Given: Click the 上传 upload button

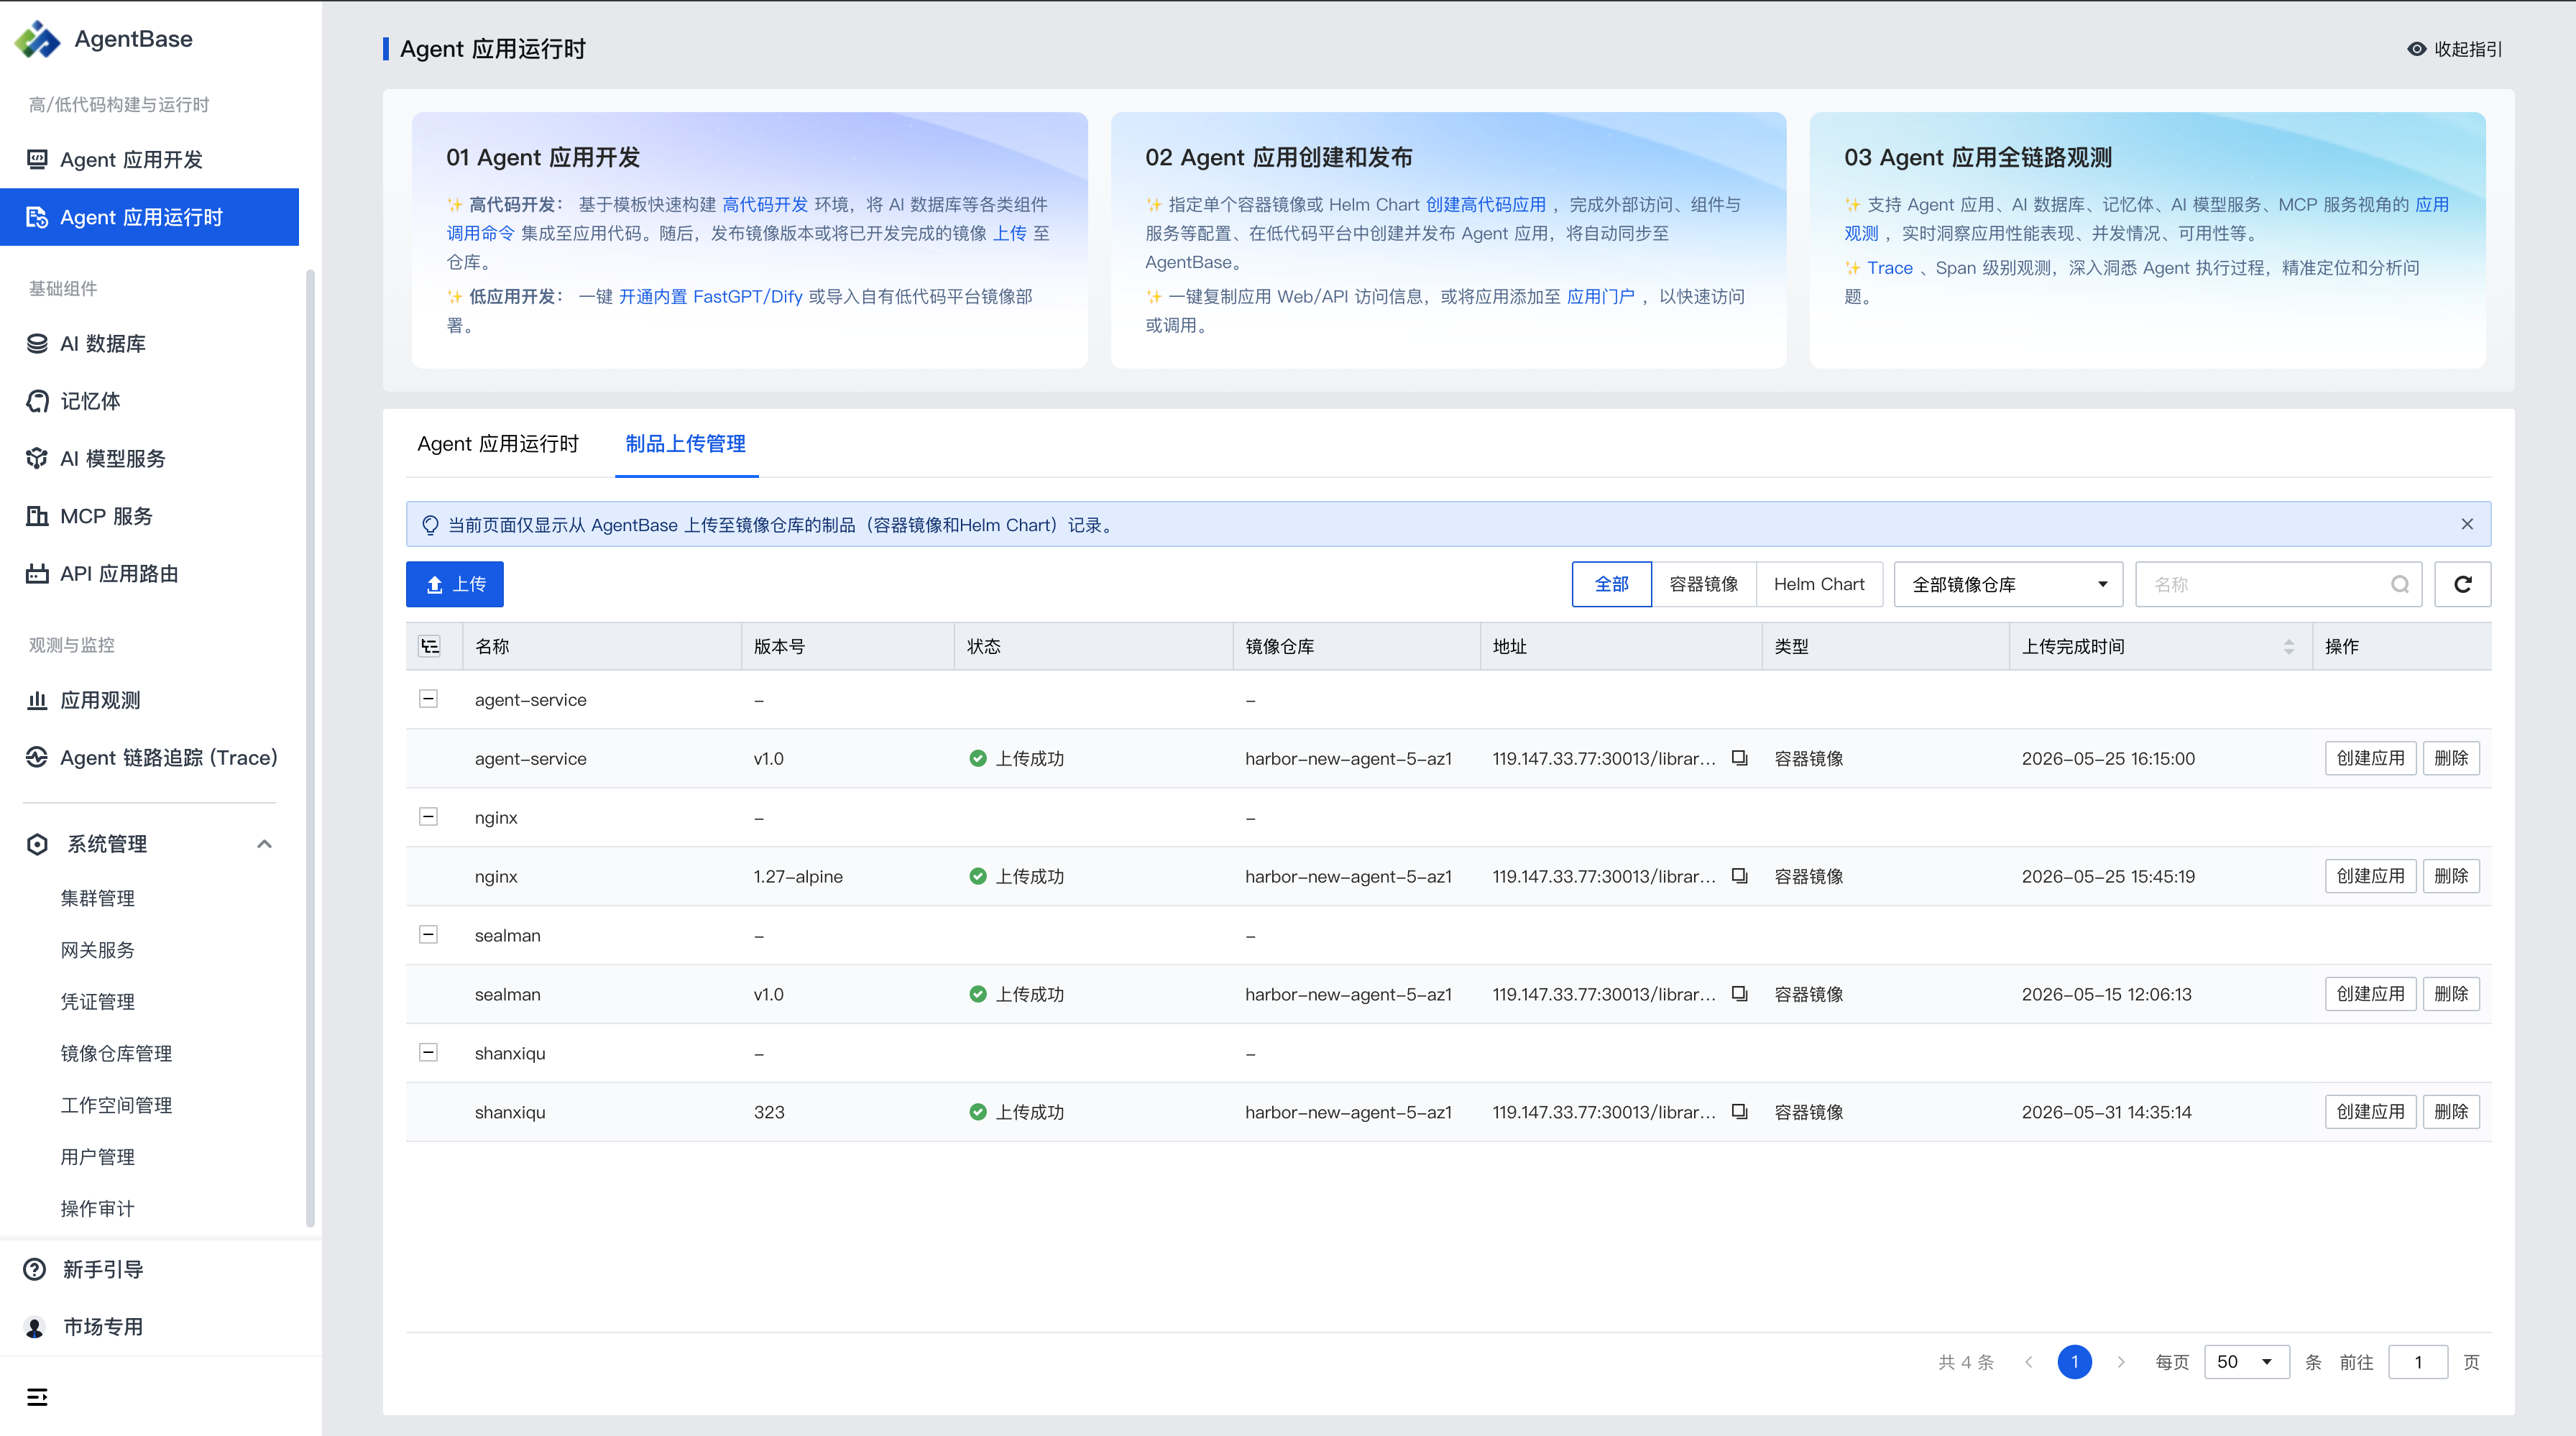Looking at the screenshot, I should (x=455, y=584).
